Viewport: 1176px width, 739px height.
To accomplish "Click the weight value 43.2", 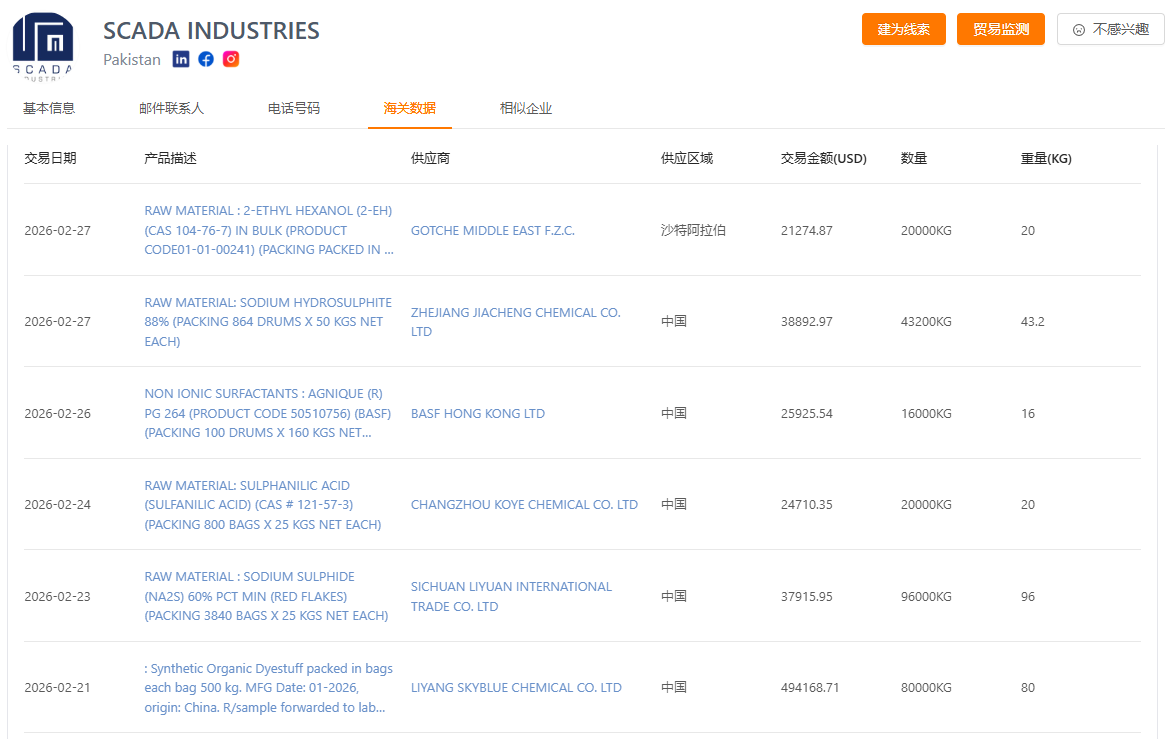I will [1032, 322].
